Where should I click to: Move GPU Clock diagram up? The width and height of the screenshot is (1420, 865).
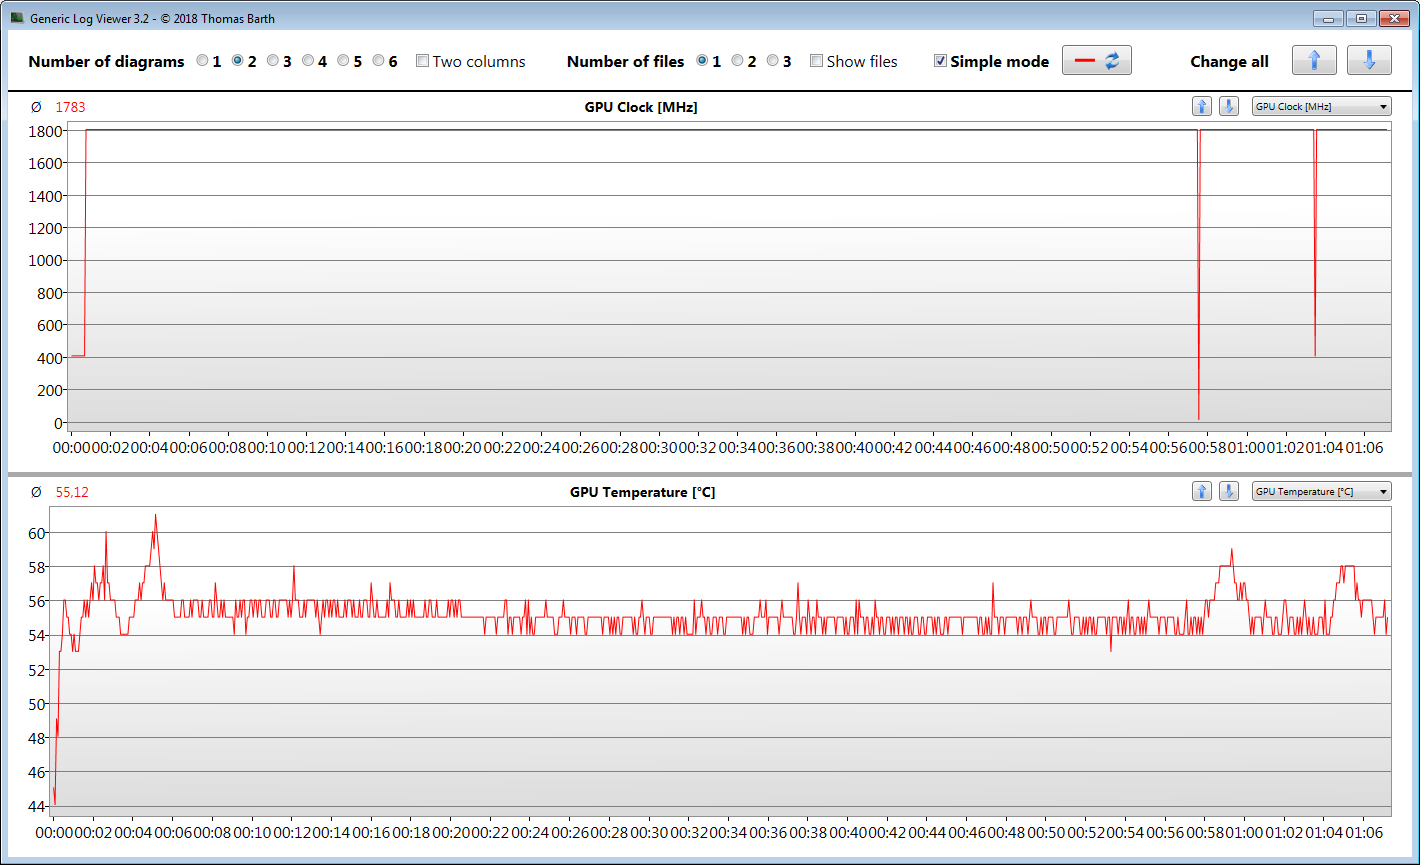pyautogui.click(x=1202, y=107)
